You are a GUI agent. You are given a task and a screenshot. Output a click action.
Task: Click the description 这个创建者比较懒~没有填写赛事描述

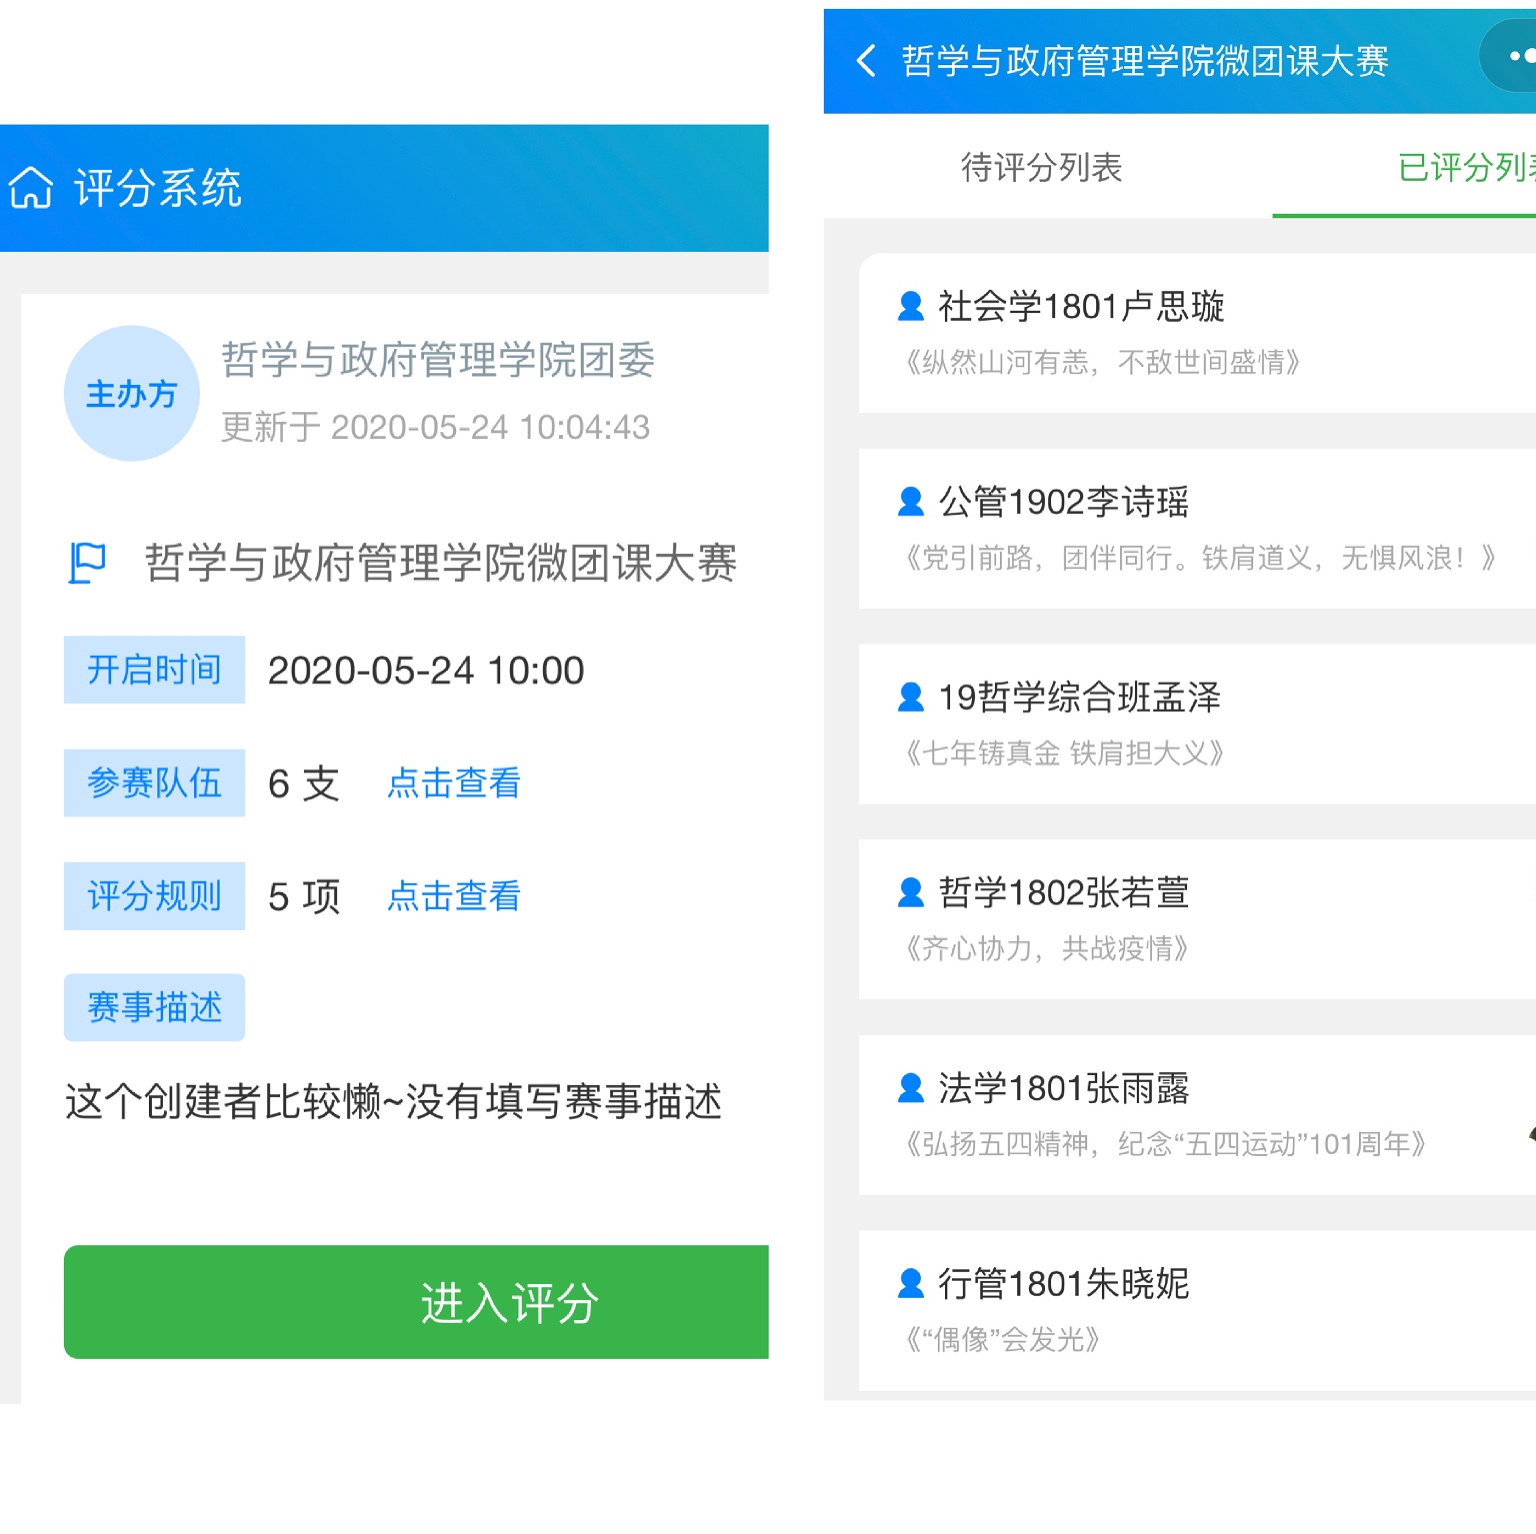393,1102
